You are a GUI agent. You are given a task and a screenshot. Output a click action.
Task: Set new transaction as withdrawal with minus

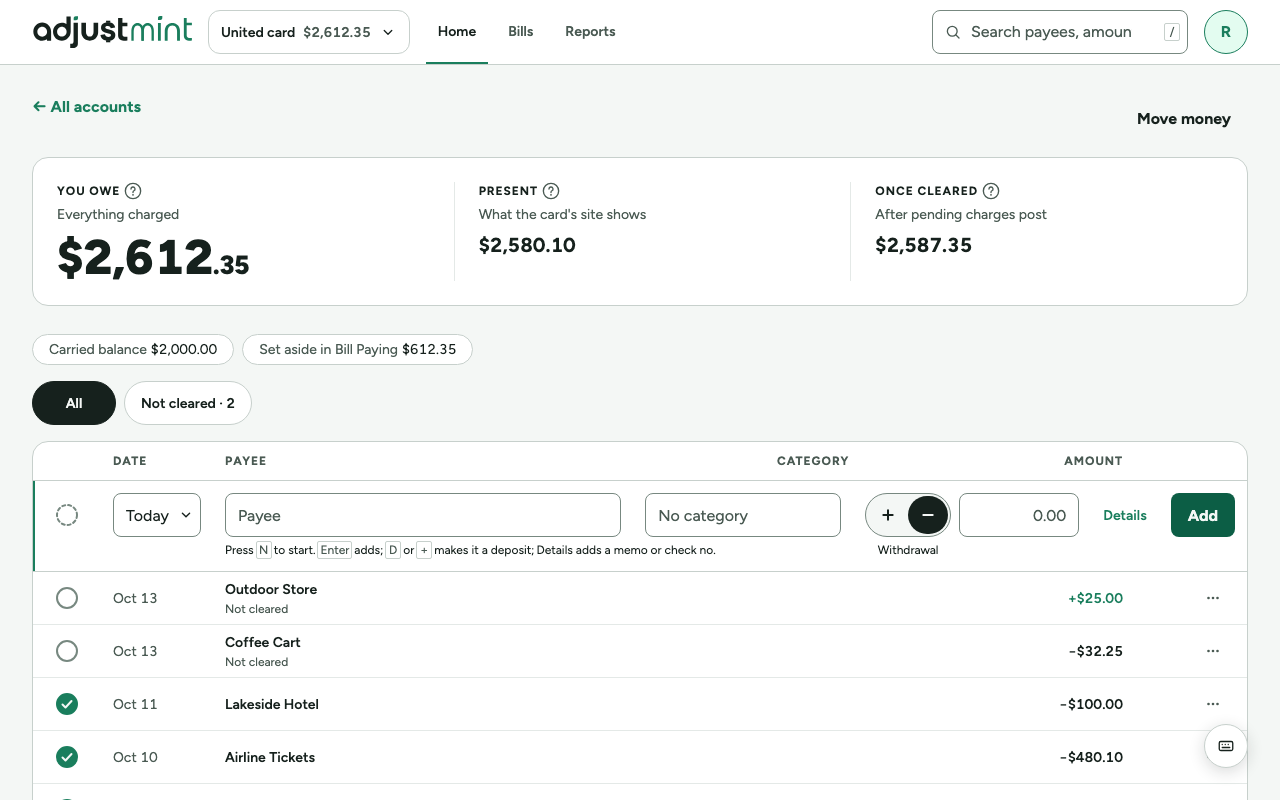928,515
